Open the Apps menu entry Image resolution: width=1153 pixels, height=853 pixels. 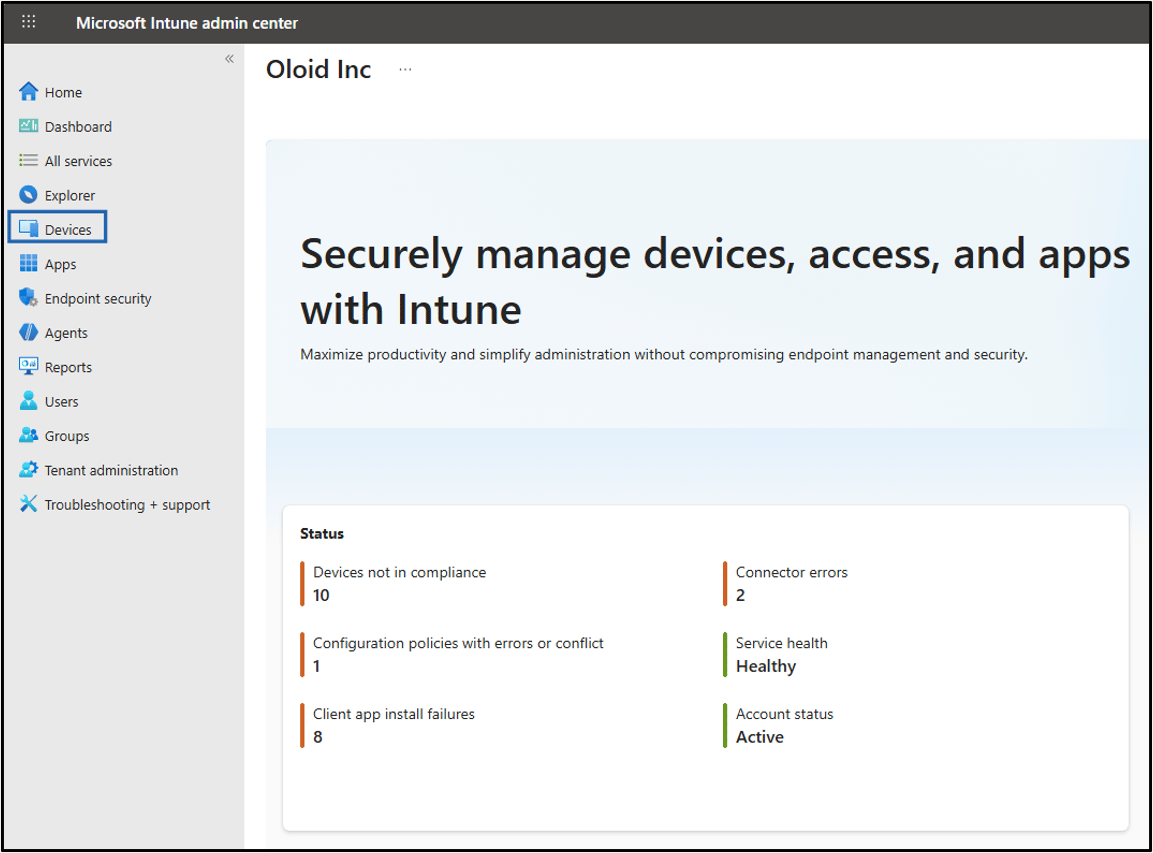60,265
